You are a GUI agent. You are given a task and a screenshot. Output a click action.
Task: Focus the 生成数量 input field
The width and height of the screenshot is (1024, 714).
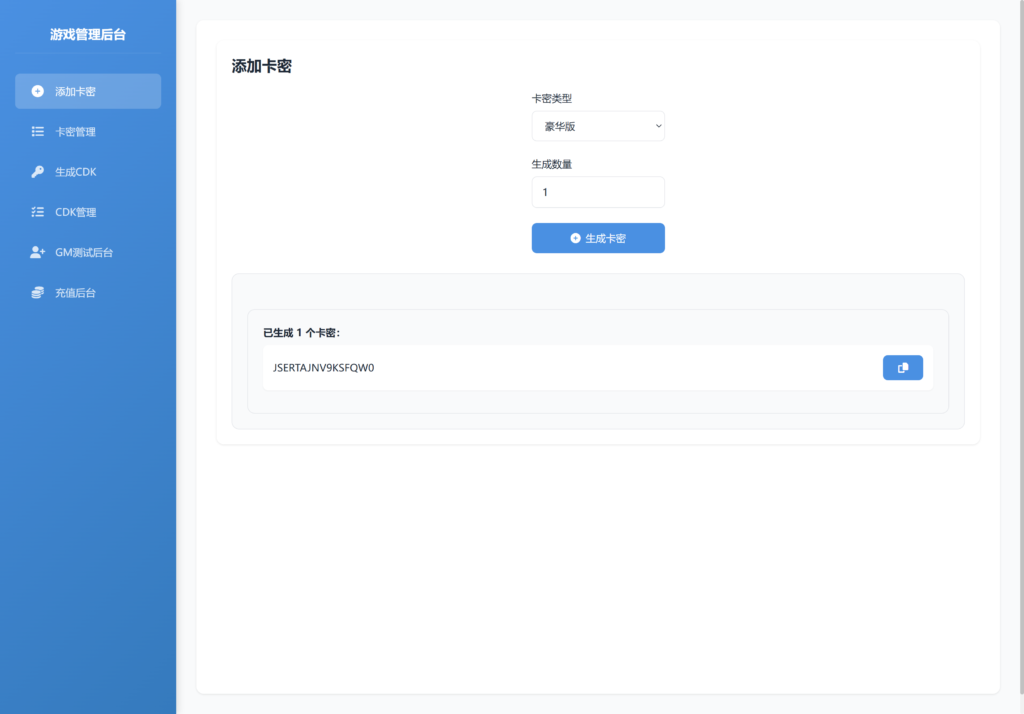pyautogui.click(x=597, y=192)
